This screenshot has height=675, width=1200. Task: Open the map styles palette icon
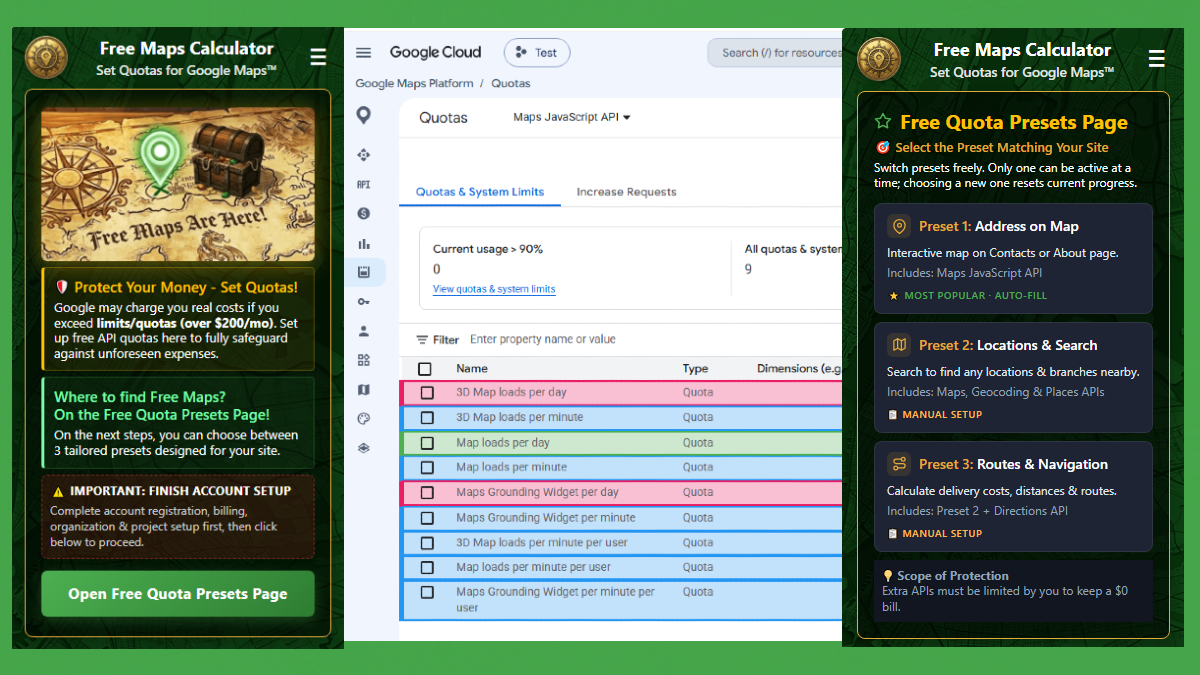click(363, 419)
